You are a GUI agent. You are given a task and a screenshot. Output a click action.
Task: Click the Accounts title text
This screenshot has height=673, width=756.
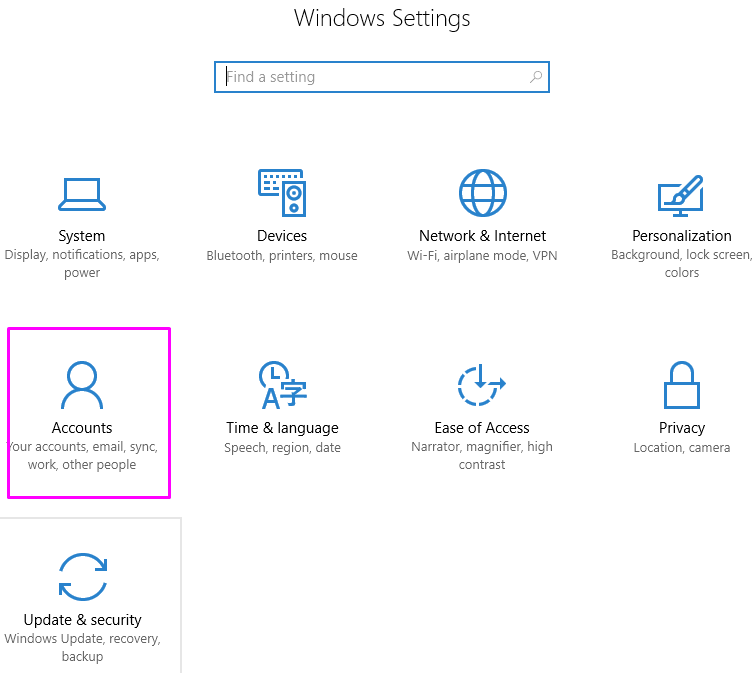[82, 428]
